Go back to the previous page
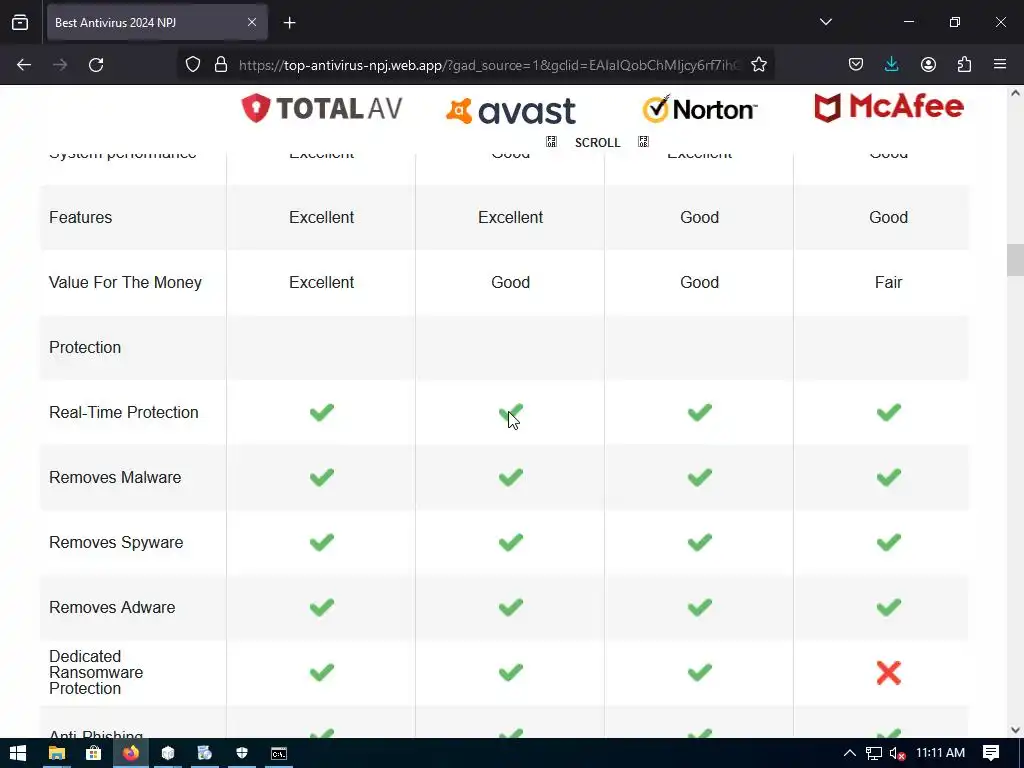1024x768 pixels. pos(24,65)
